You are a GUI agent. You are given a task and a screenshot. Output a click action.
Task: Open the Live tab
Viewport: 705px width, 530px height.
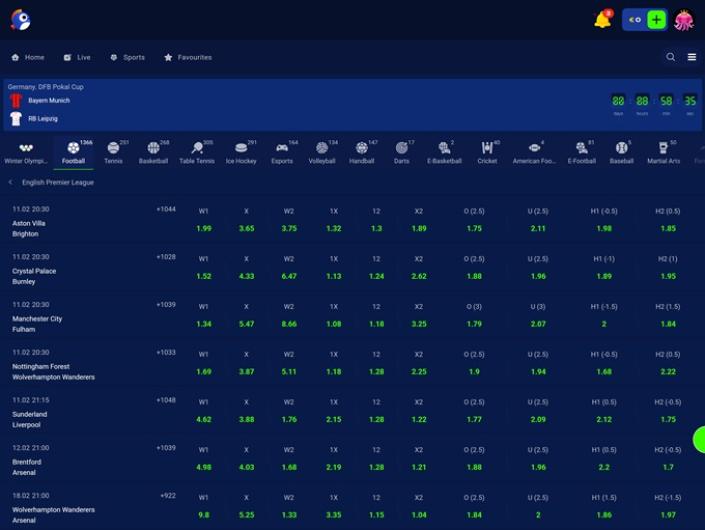coord(77,57)
